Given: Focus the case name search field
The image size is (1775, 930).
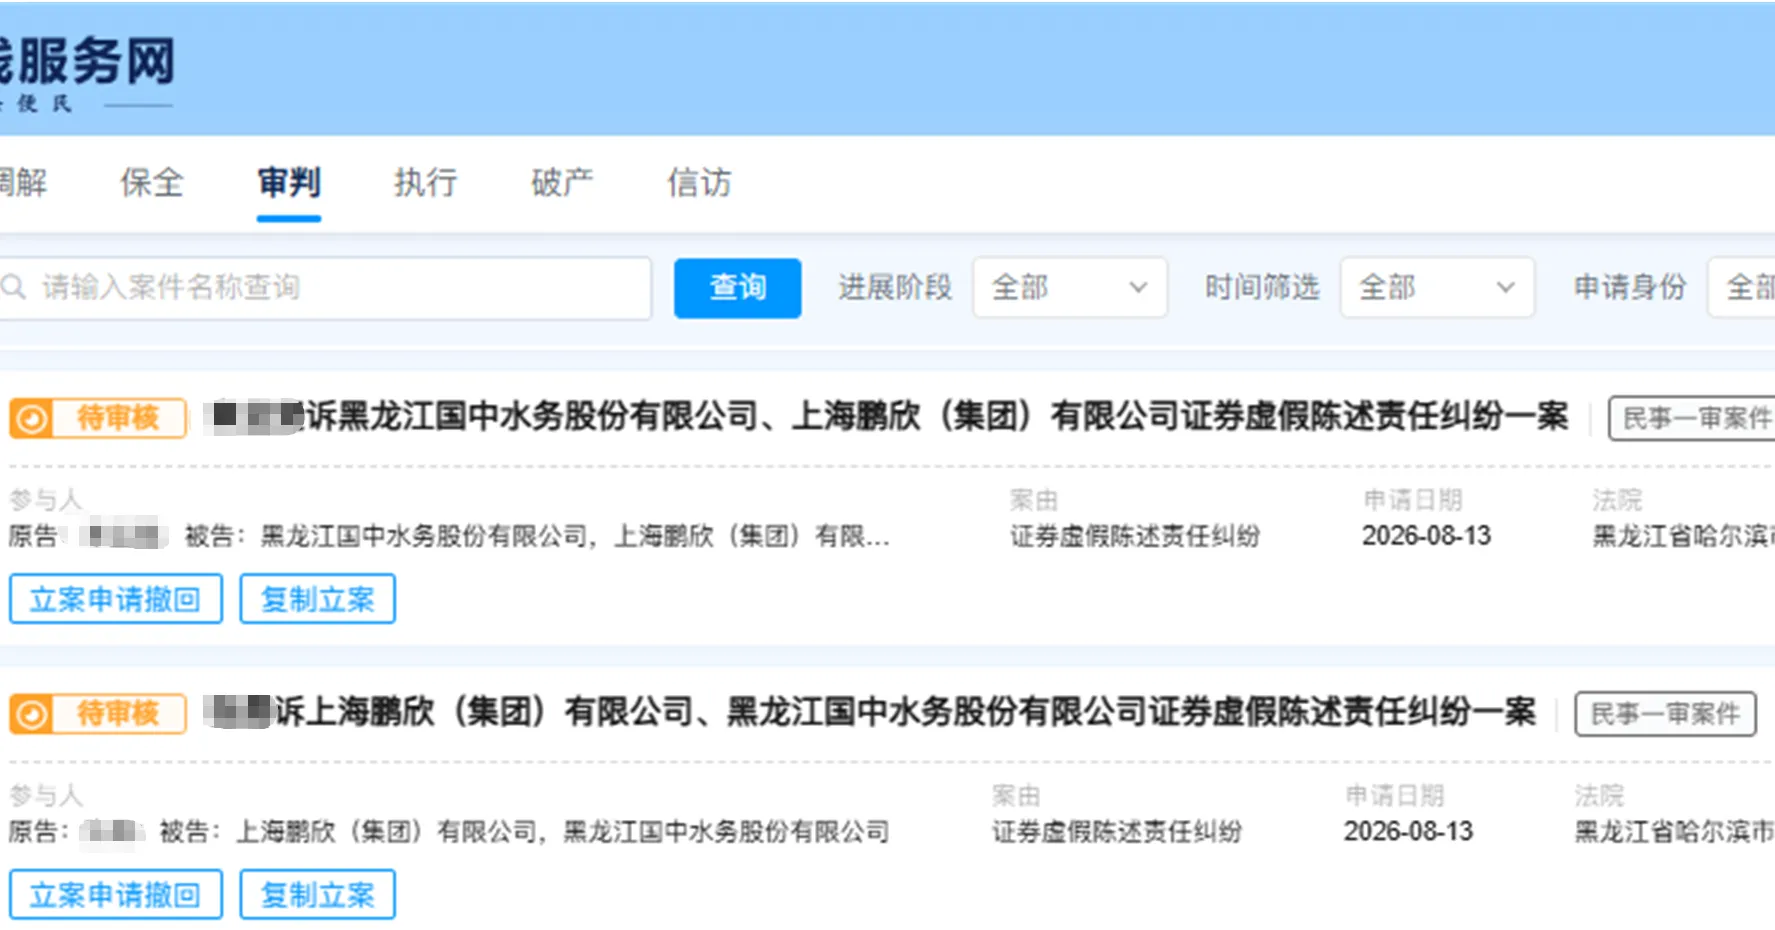Looking at the screenshot, I should 325,288.
